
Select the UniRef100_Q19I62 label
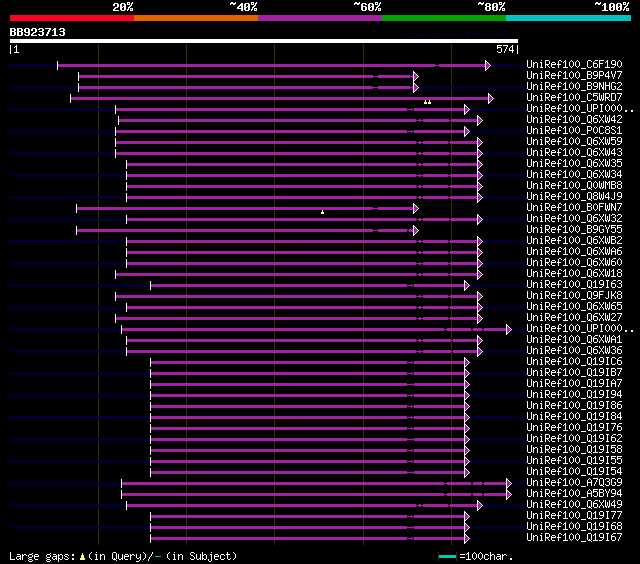click(x=574, y=439)
